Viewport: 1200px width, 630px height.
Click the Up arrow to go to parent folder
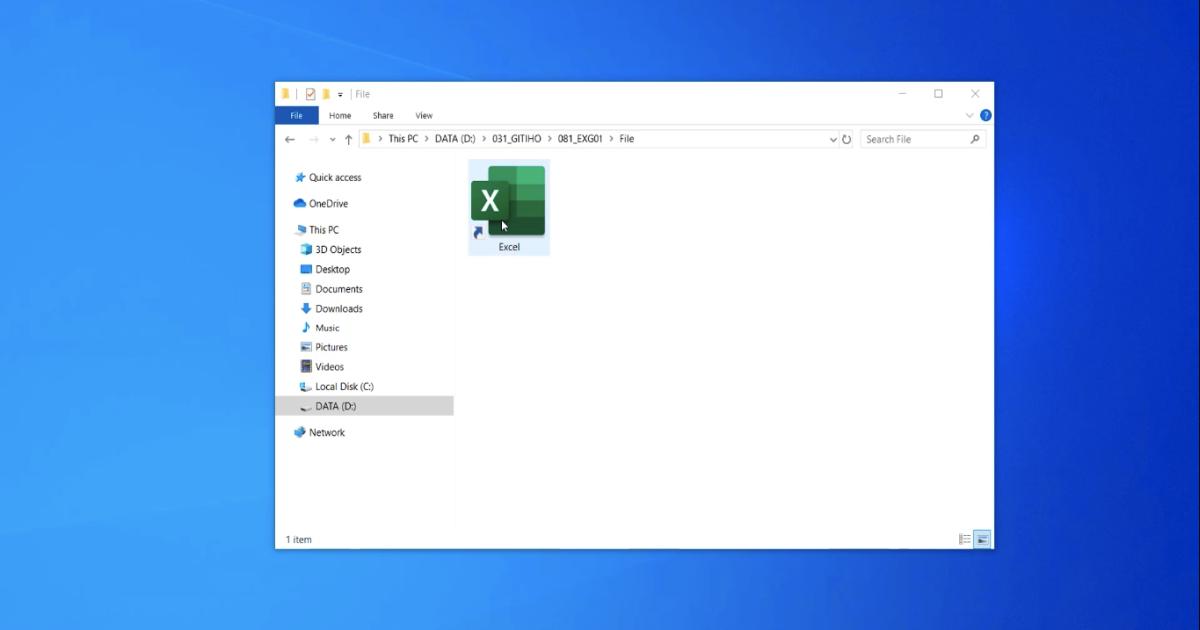tap(348, 139)
